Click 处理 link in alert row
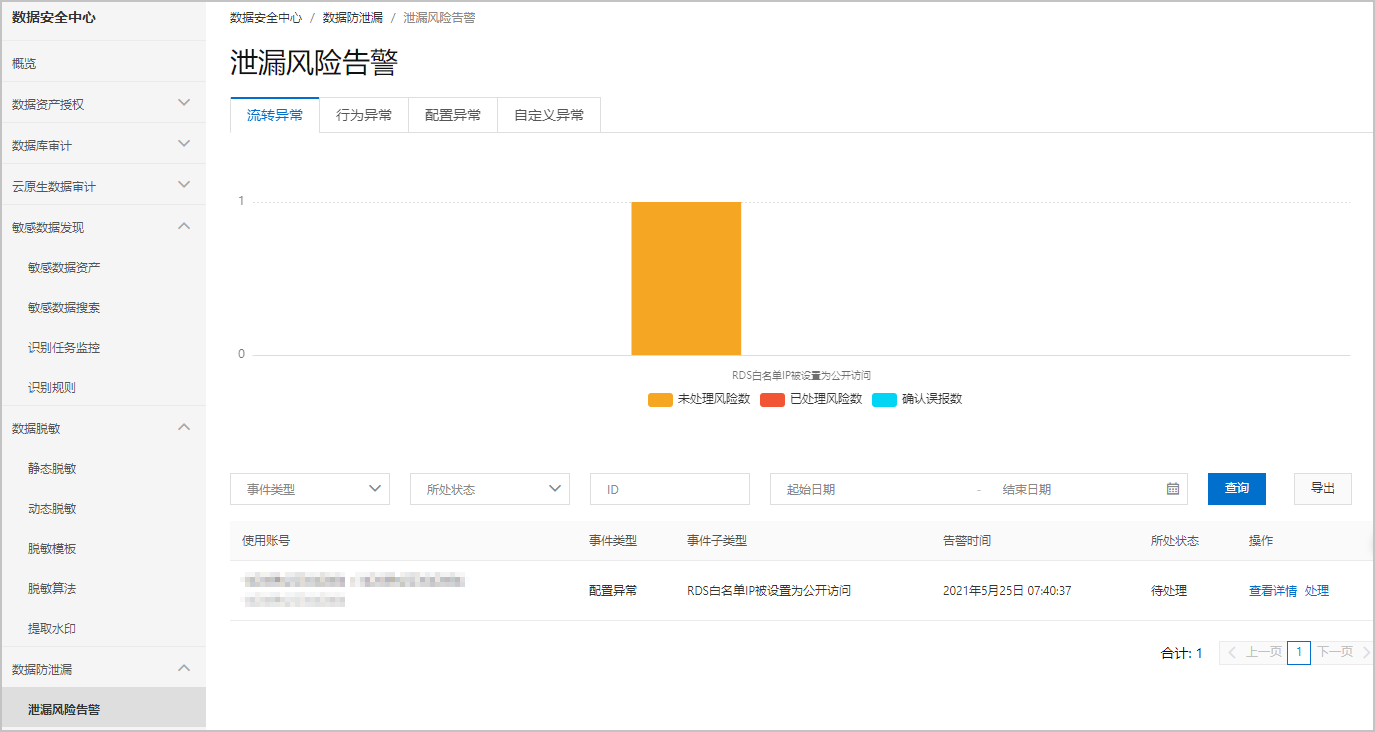 pyautogui.click(x=1317, y=590)
